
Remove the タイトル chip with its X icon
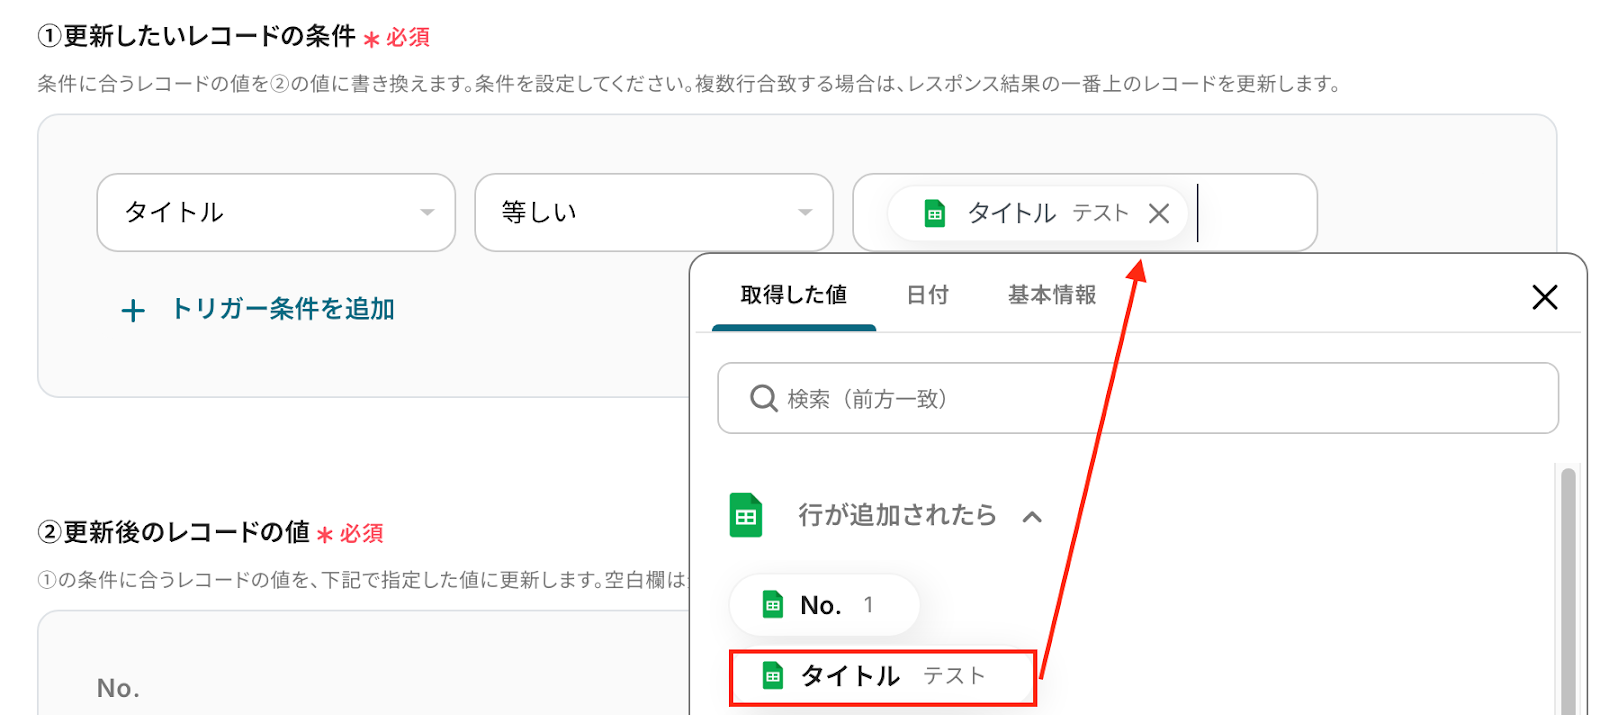(x=1159, y=213)
